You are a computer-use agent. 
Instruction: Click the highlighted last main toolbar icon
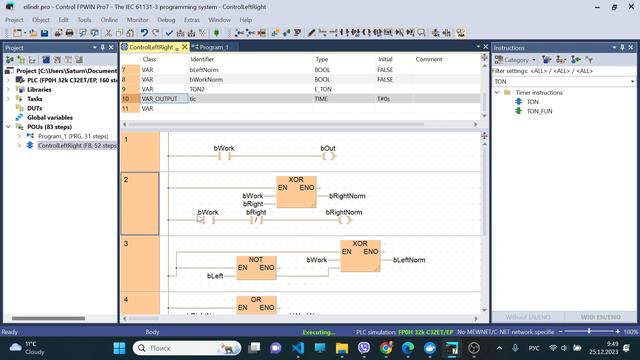[x=461, y=33]
